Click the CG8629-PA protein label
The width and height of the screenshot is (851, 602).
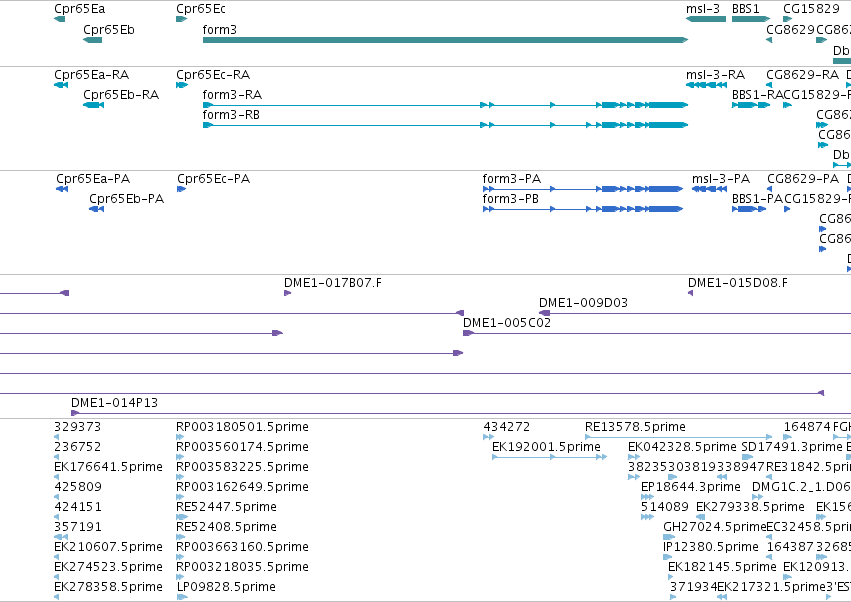(803, 179)
